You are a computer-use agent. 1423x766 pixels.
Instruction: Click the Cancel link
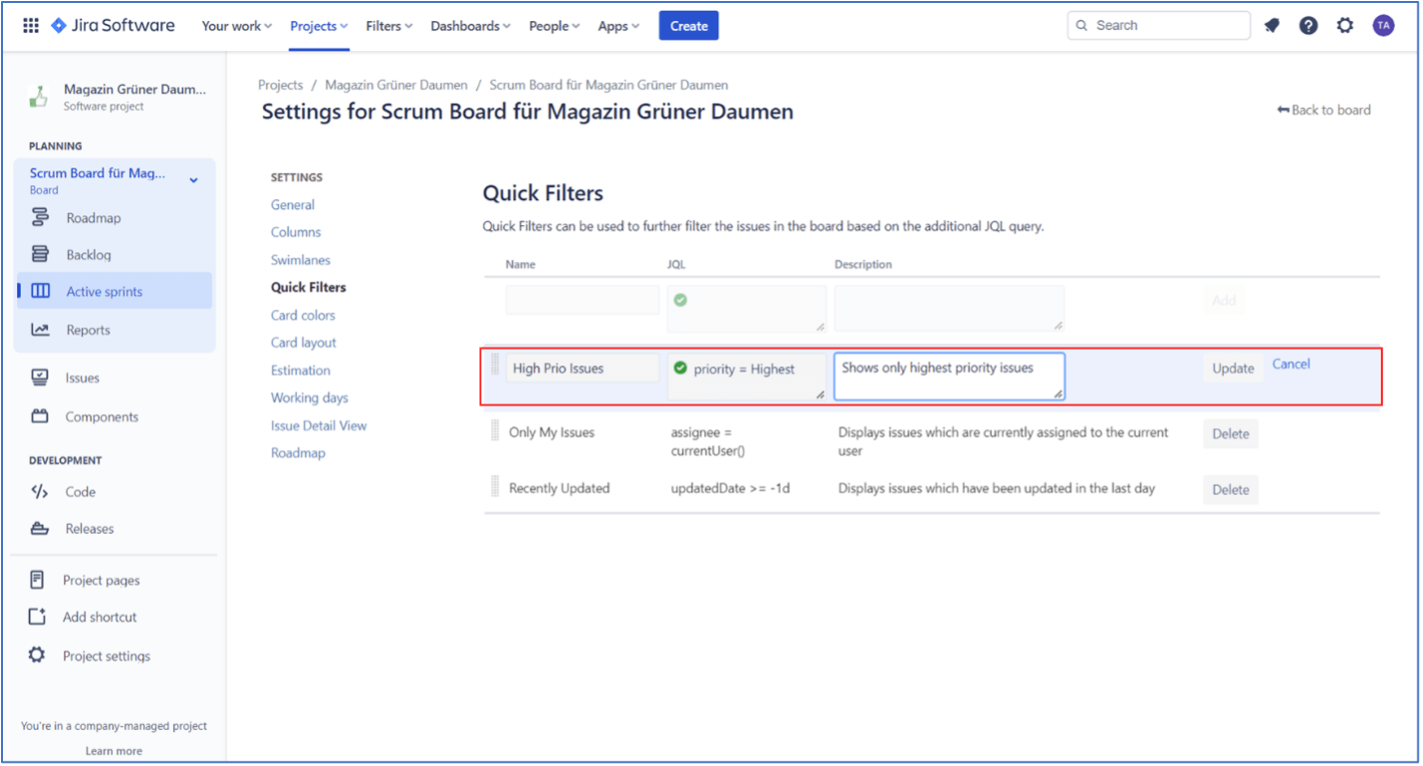tap(1290, 364)
